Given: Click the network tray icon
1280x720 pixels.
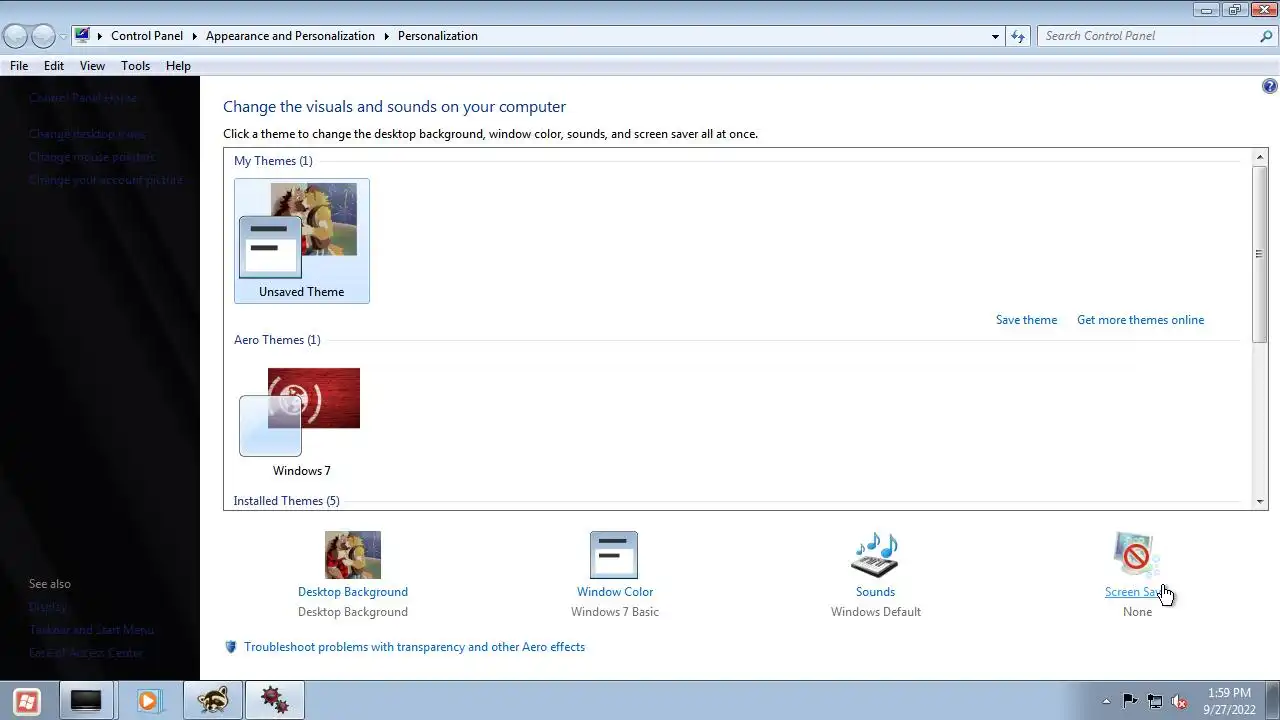Looking at the screenshot, I should click(1154, 701).
